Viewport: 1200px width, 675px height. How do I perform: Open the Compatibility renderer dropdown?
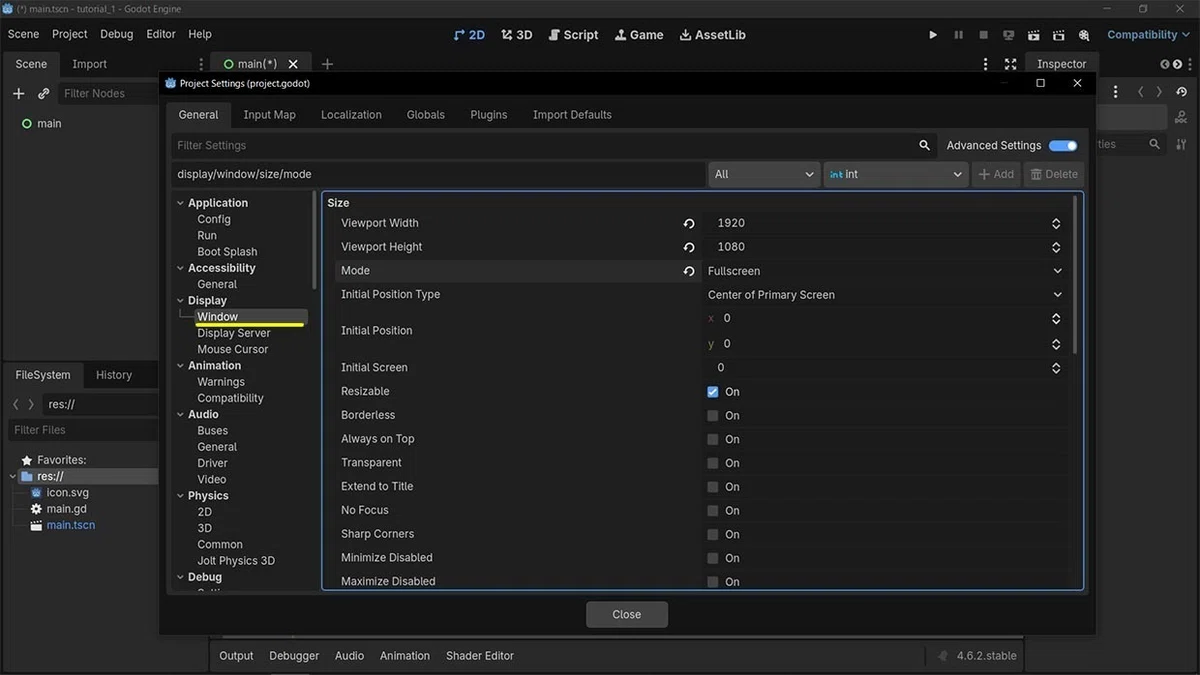(1149, 35)
